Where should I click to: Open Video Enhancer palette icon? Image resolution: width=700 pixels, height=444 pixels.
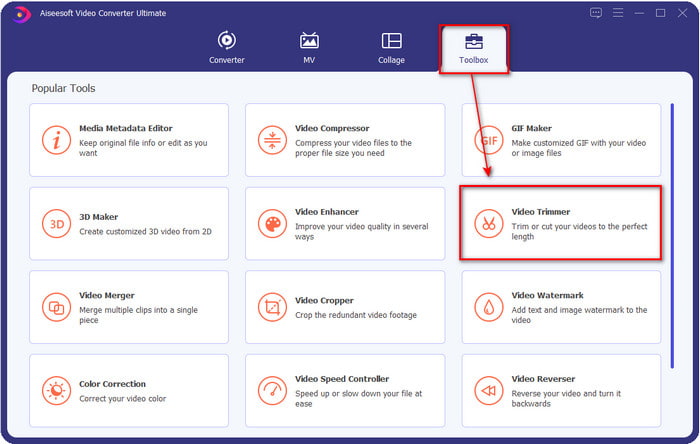pyautogui.click(x=272, y=223)
